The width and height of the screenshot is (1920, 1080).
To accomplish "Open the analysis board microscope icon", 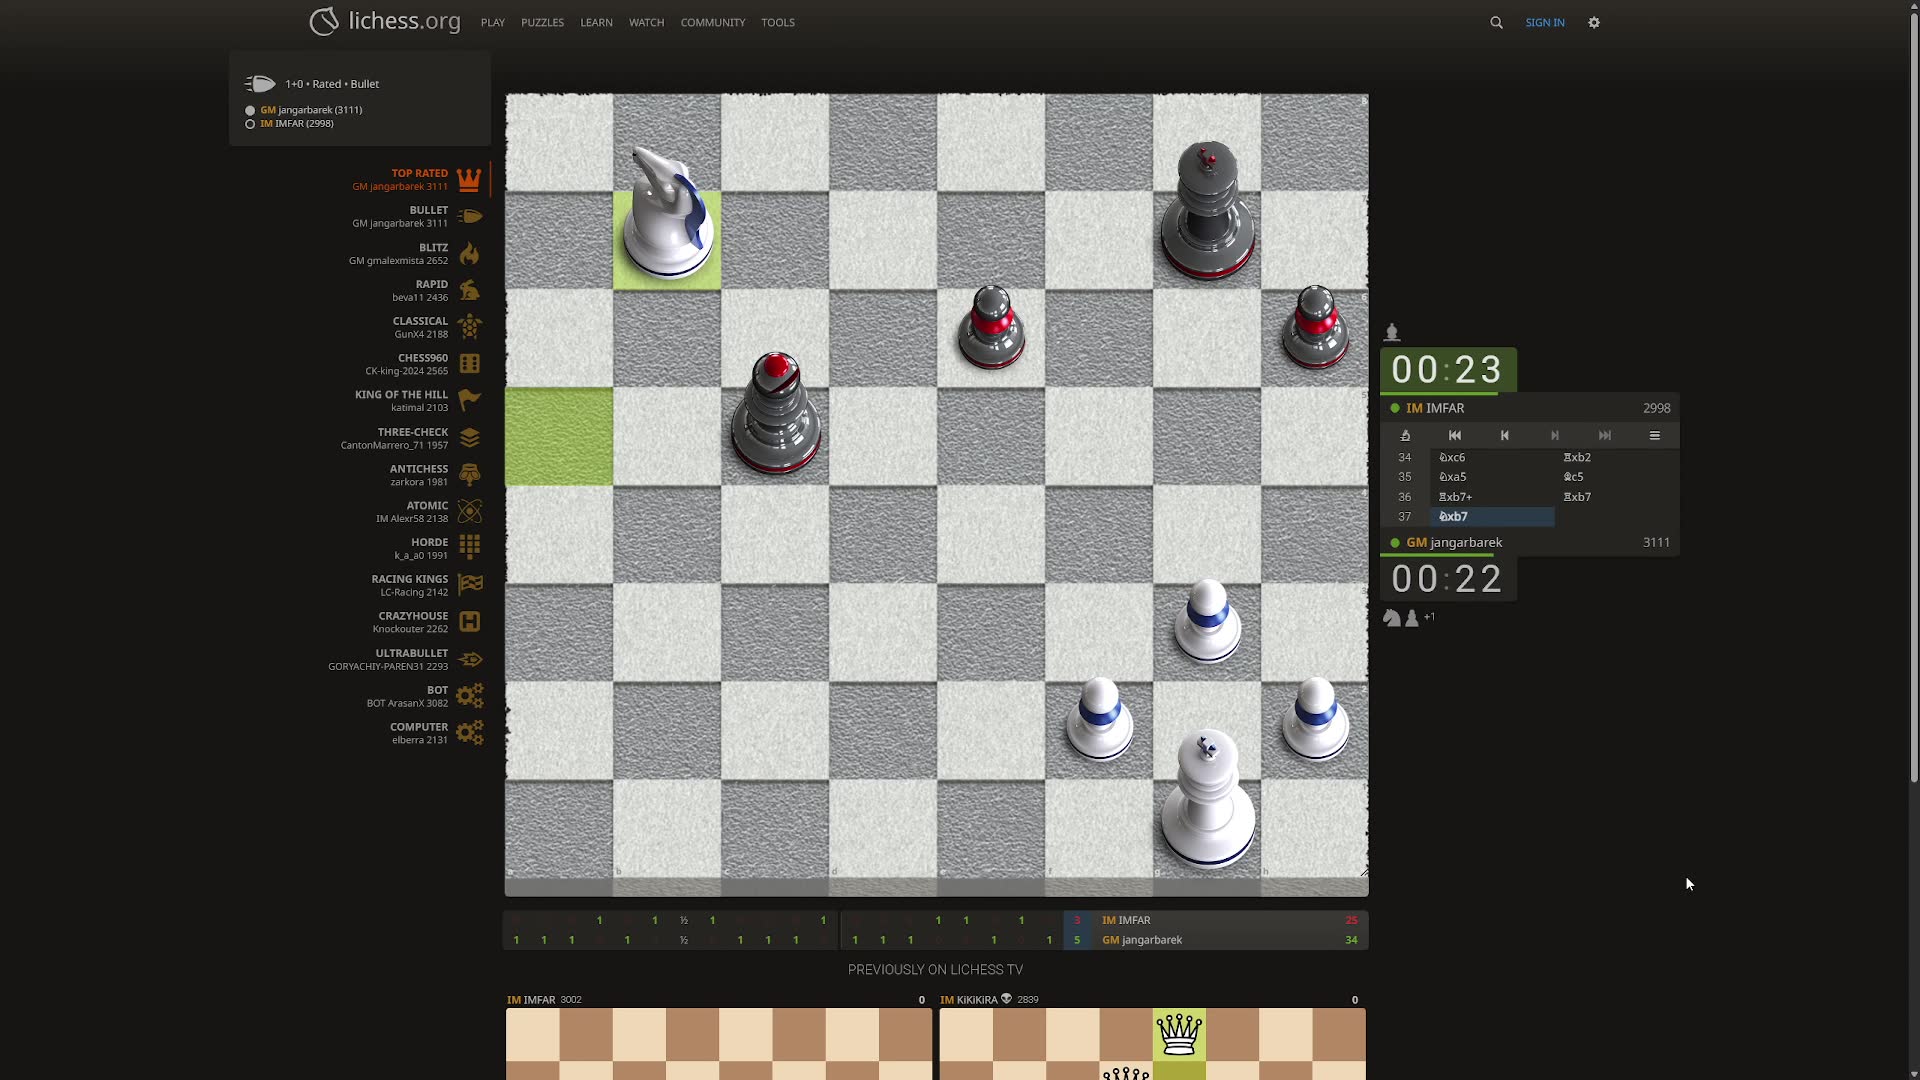I will tap(1405, 435).
